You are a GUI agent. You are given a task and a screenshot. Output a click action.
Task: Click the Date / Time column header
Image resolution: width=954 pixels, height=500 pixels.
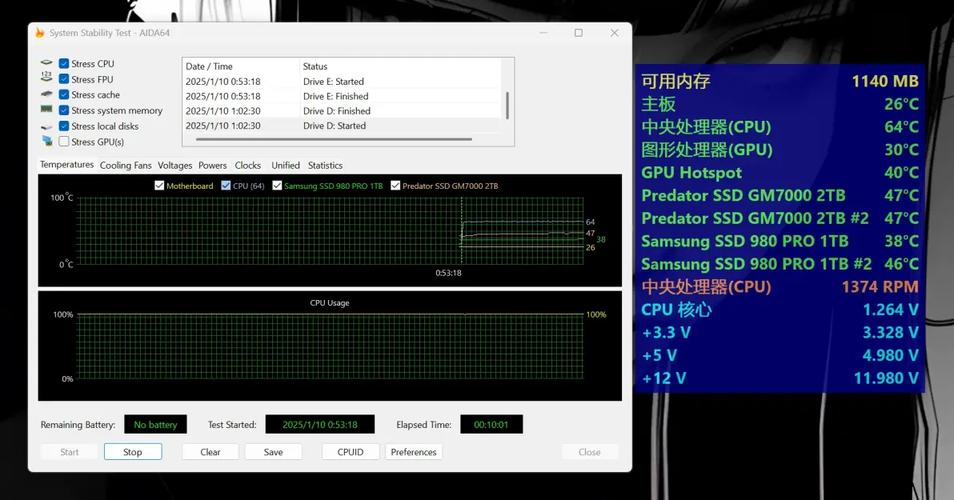(241, 66)
